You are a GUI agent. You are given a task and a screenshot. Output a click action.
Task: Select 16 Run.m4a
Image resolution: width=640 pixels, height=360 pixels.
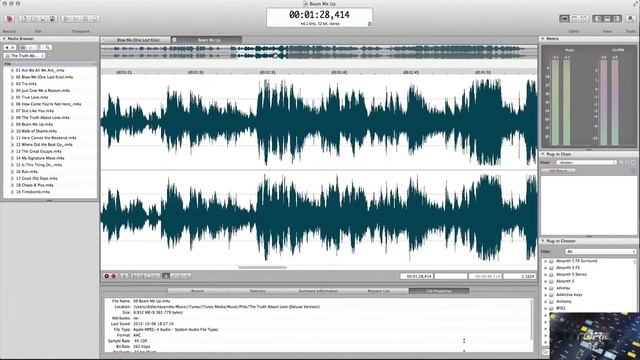tap(27, 172)
